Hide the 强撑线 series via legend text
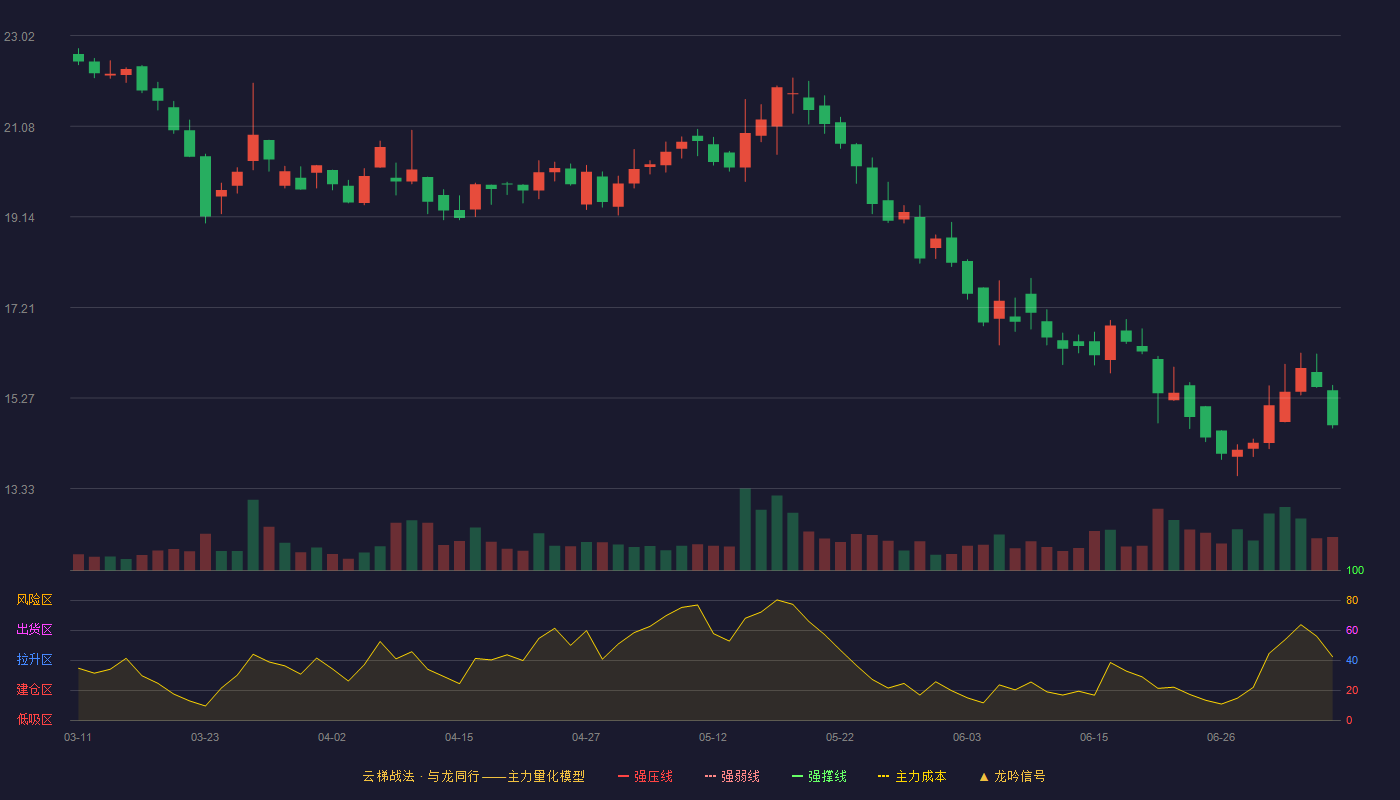The width and height of the screenshot is (1400, 800). (827, 776)
